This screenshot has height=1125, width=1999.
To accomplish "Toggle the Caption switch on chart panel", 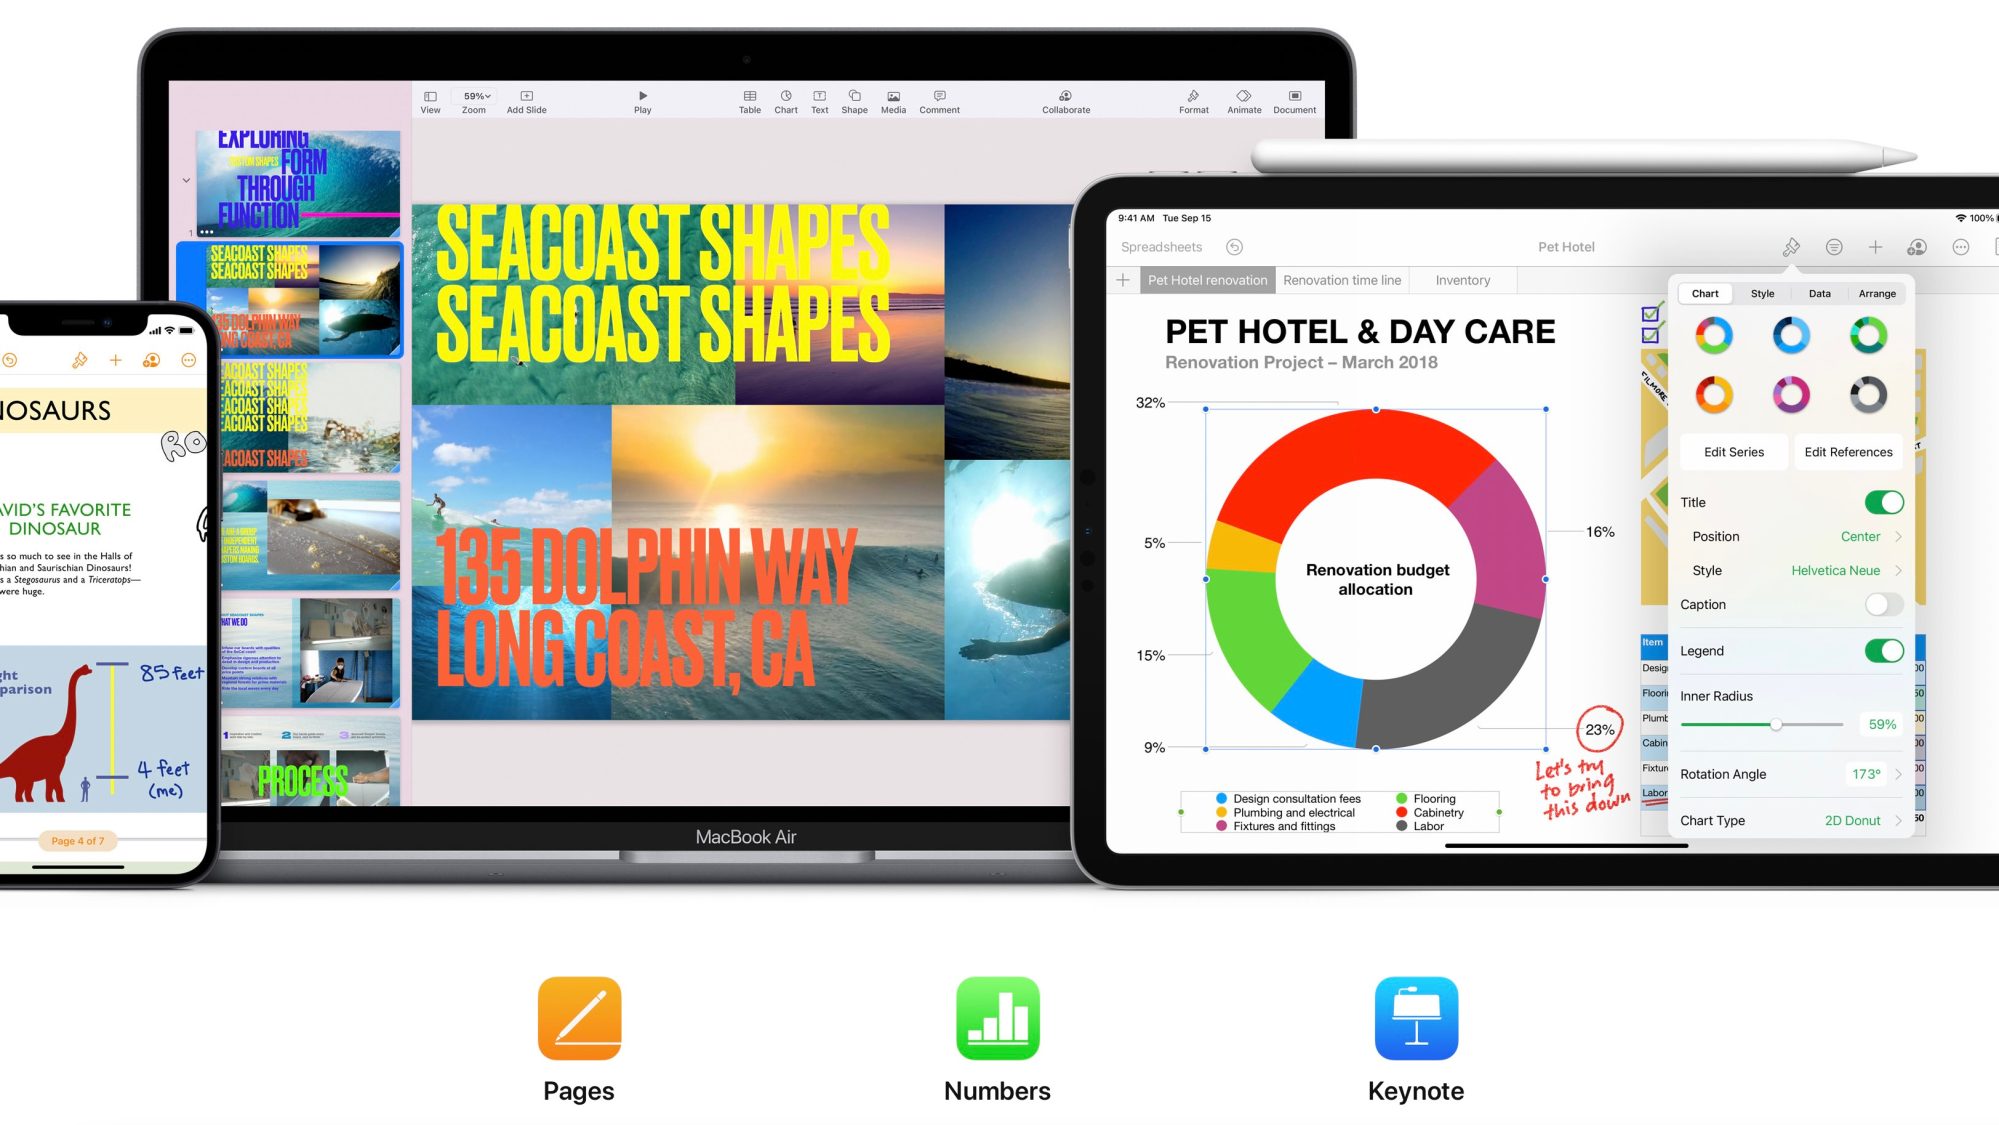I will coord(1881,604).
